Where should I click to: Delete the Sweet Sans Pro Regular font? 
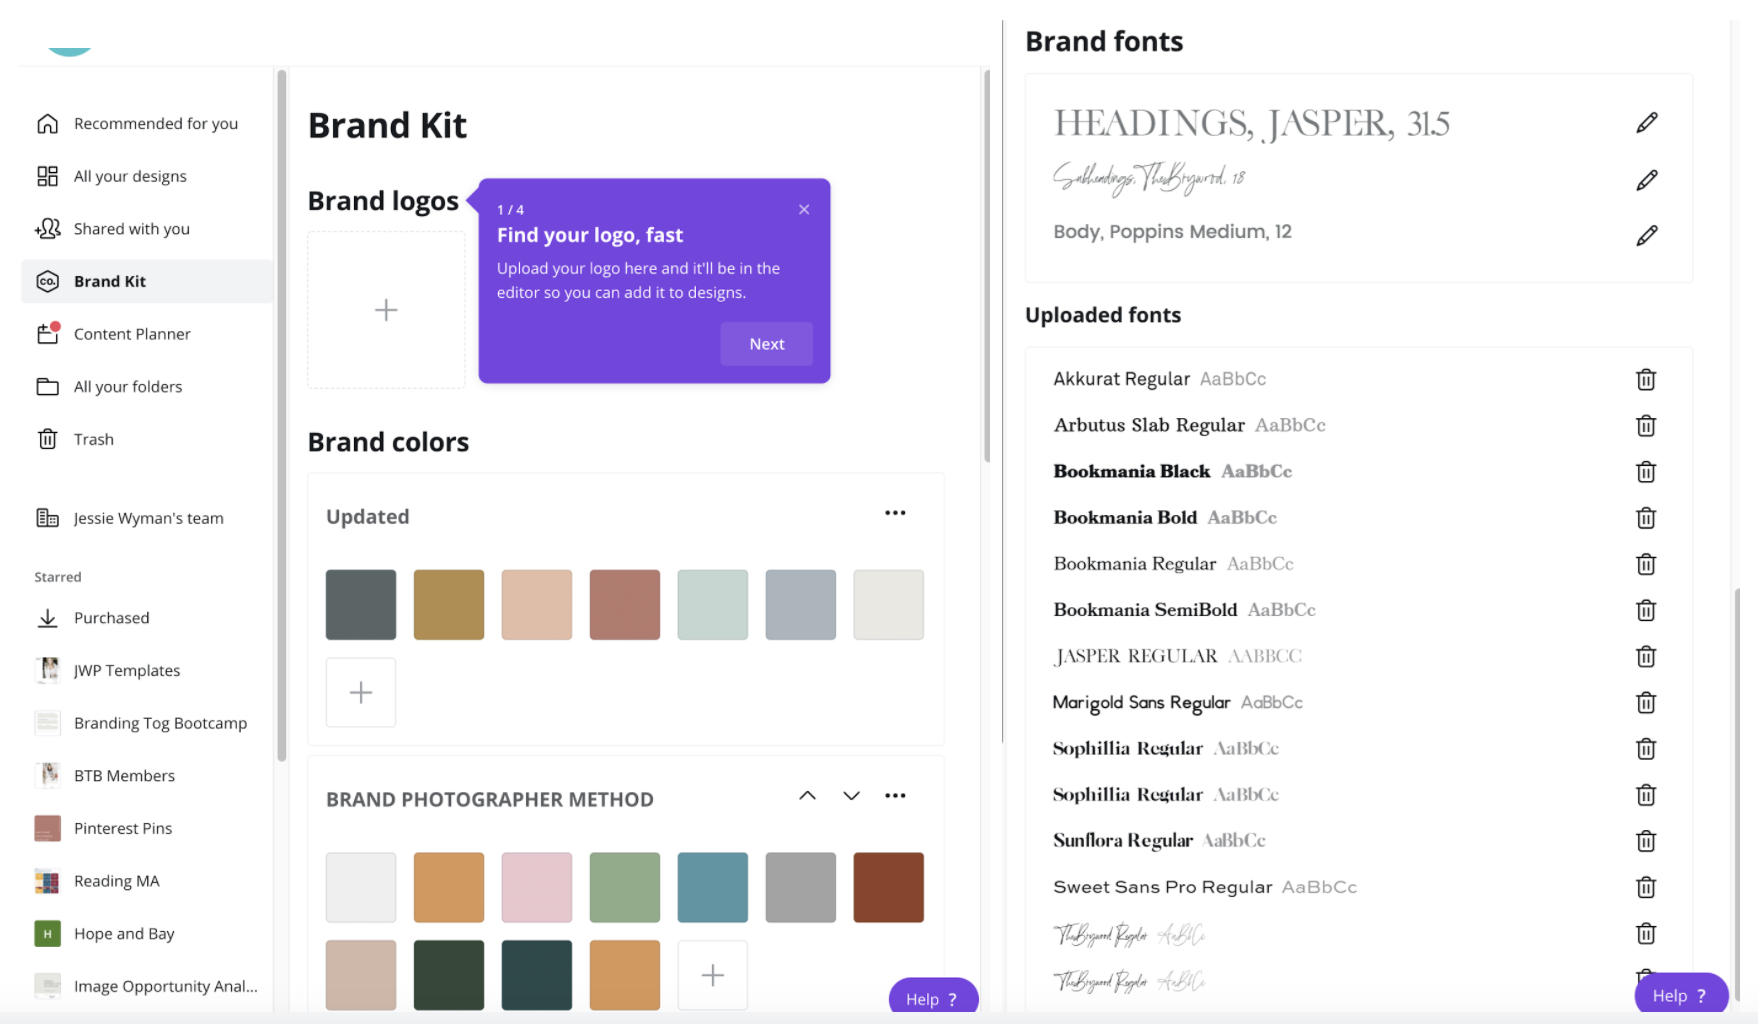pos(1645,887)
